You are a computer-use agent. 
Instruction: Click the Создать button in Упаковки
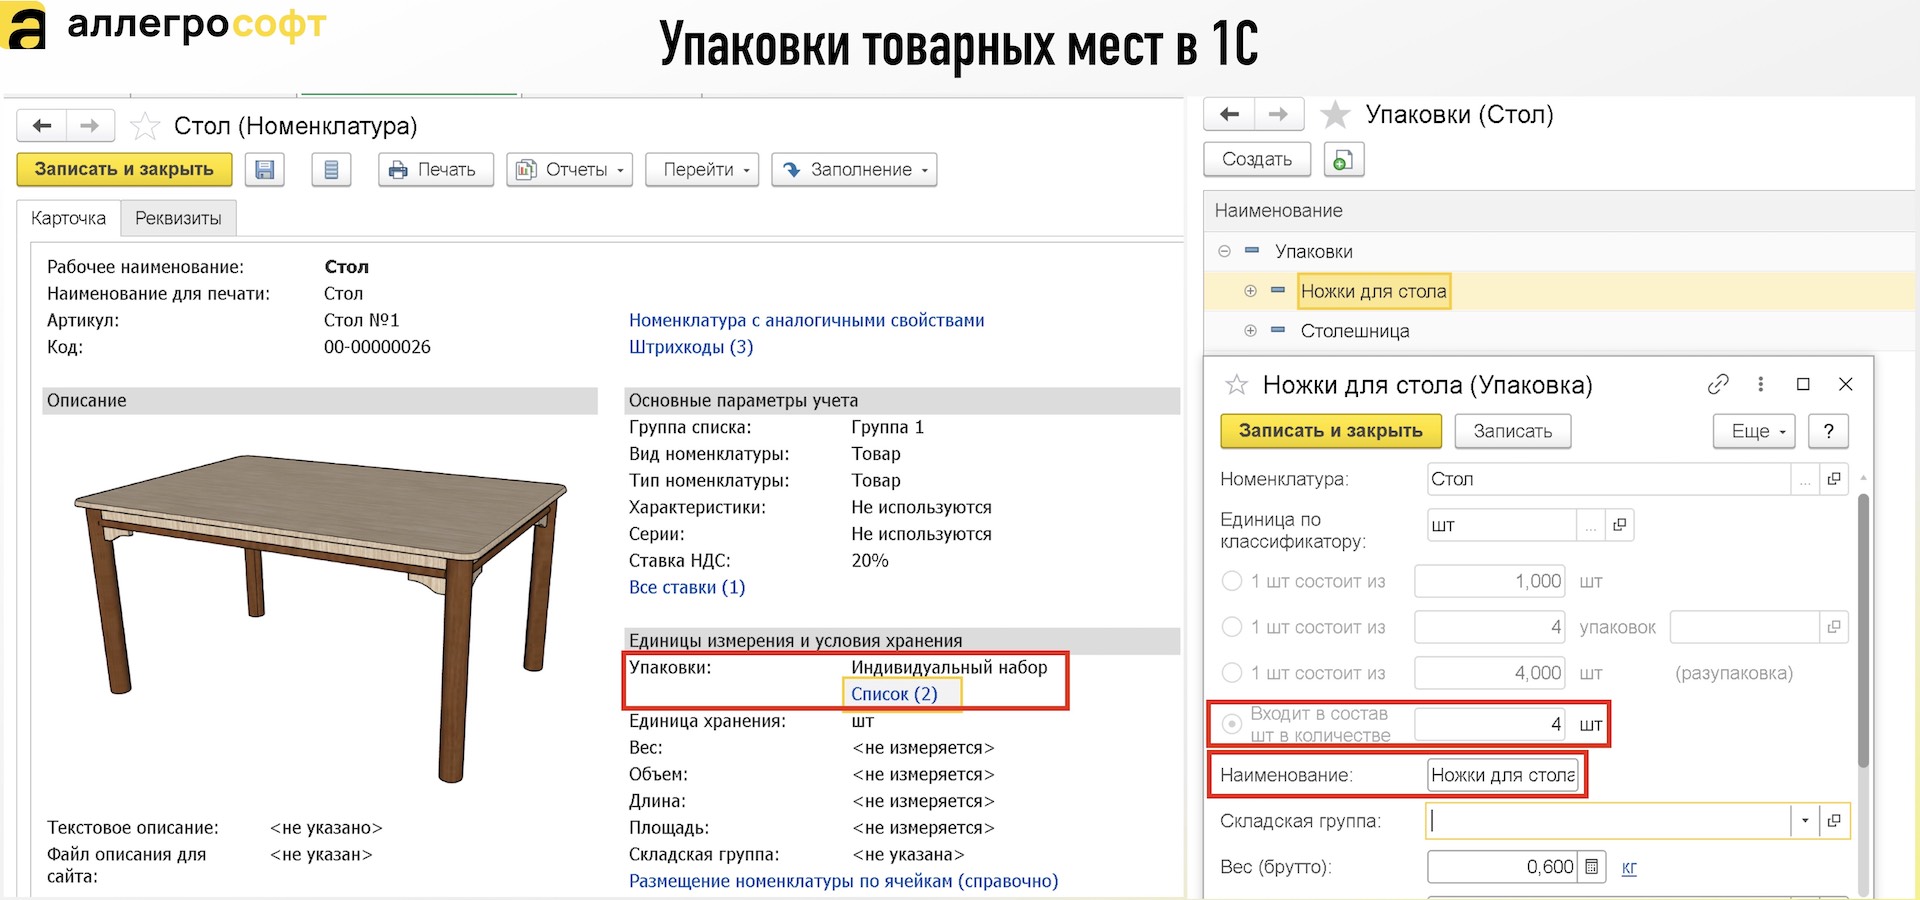coord(1257,159)
